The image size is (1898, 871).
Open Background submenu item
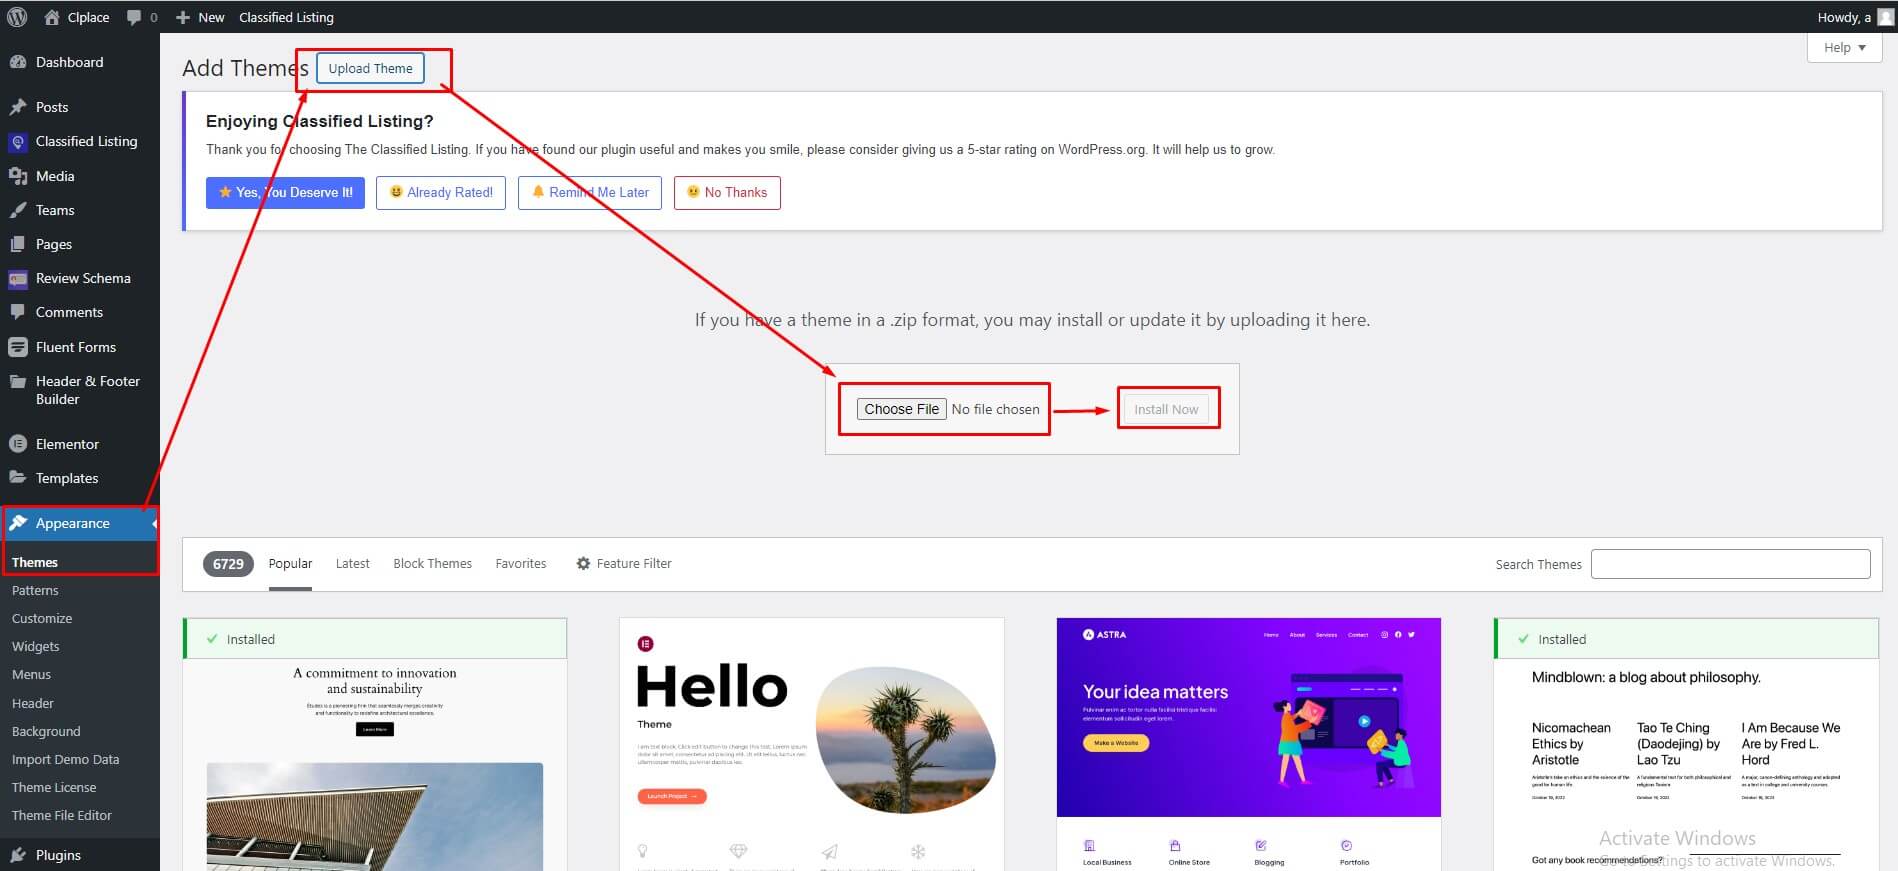coord(46,731)
